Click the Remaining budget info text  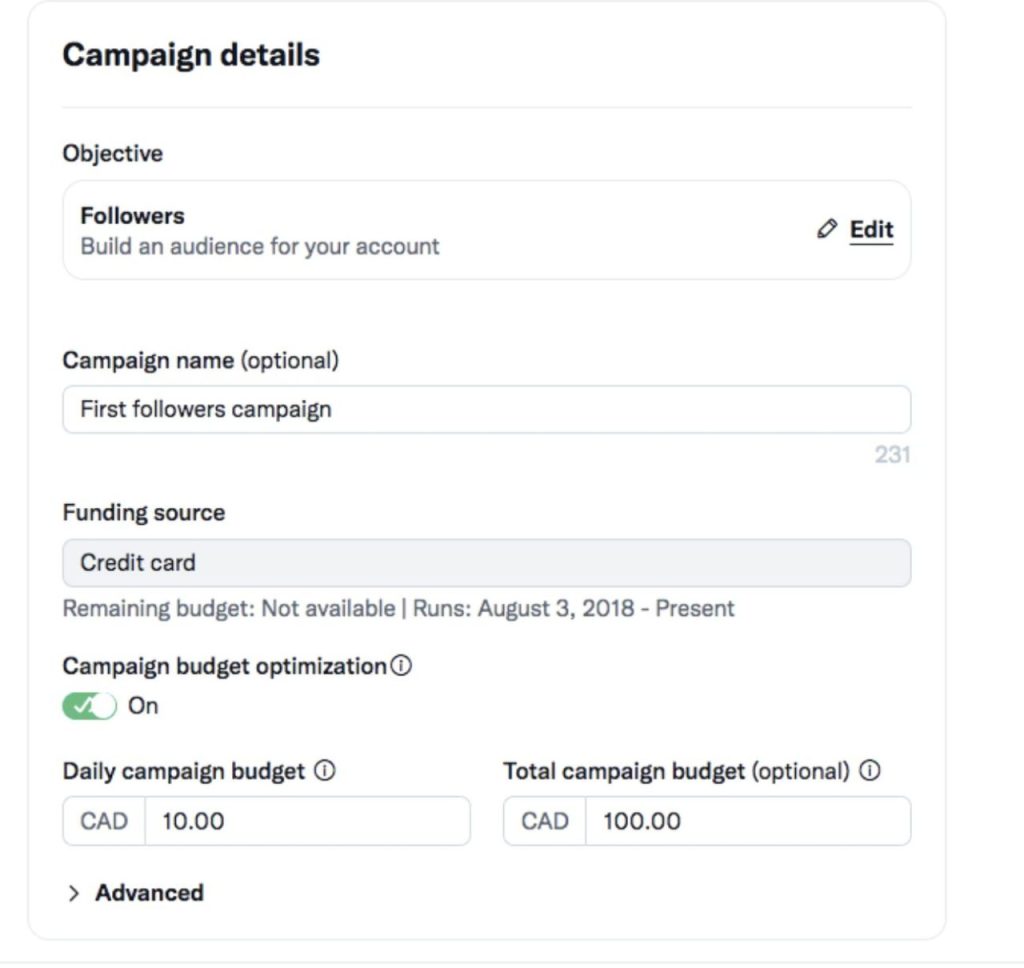398,609
